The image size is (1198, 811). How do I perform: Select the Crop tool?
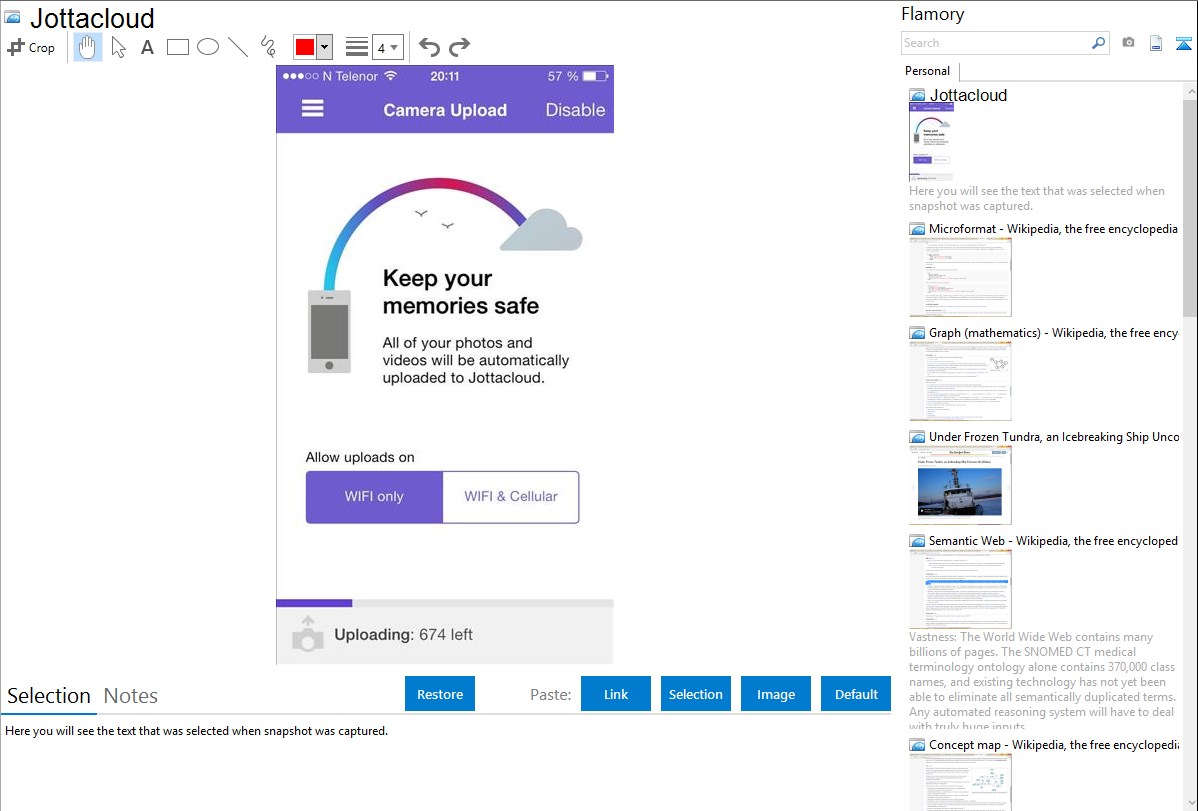31,47
